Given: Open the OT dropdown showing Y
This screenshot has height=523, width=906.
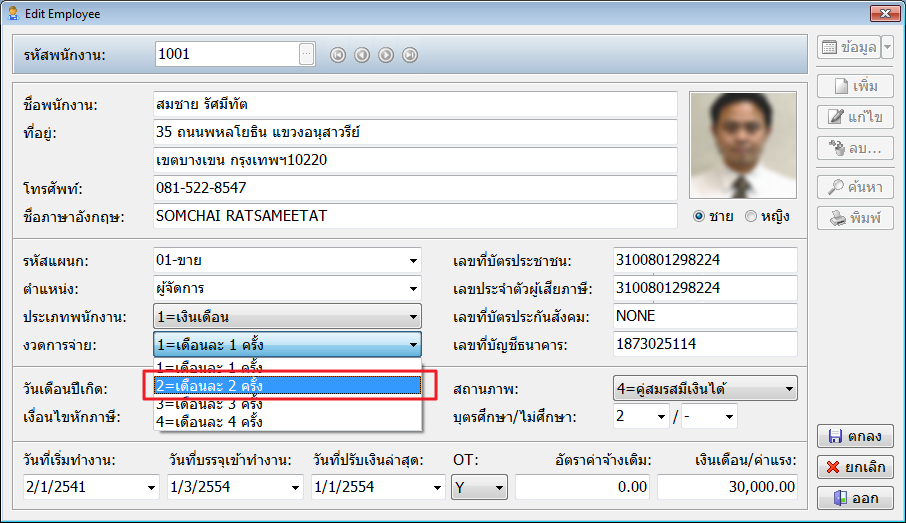Looking at the screenshot, I should coord(499,488).
